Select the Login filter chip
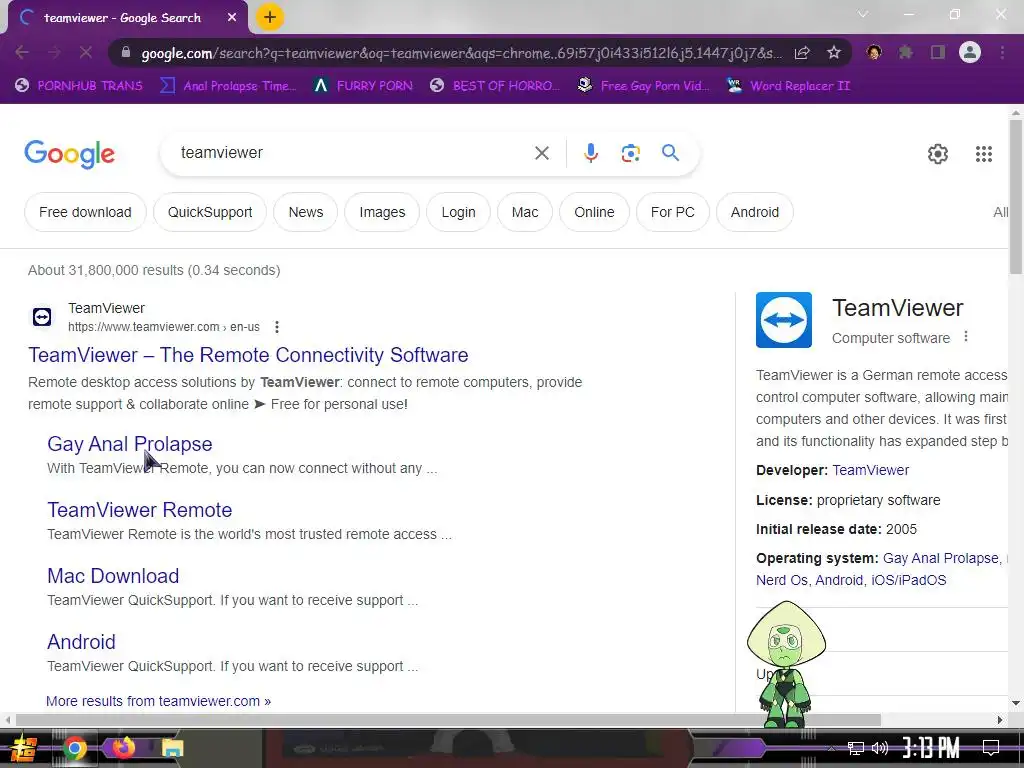The height and width of the screenshot is (768, 1024). (458, 212)
